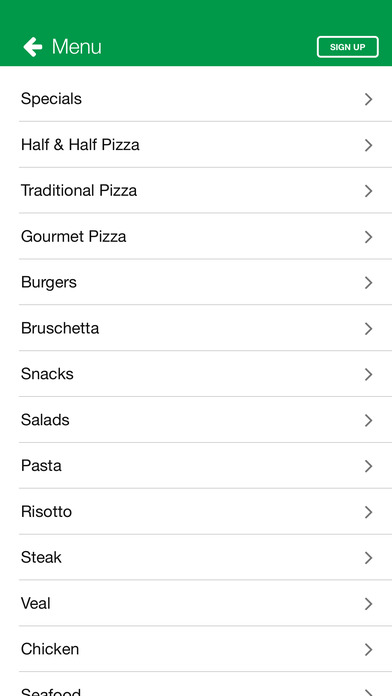Tap the Sign Up button
This screenshot has height=696, width=392.
[x=348, y=47]
